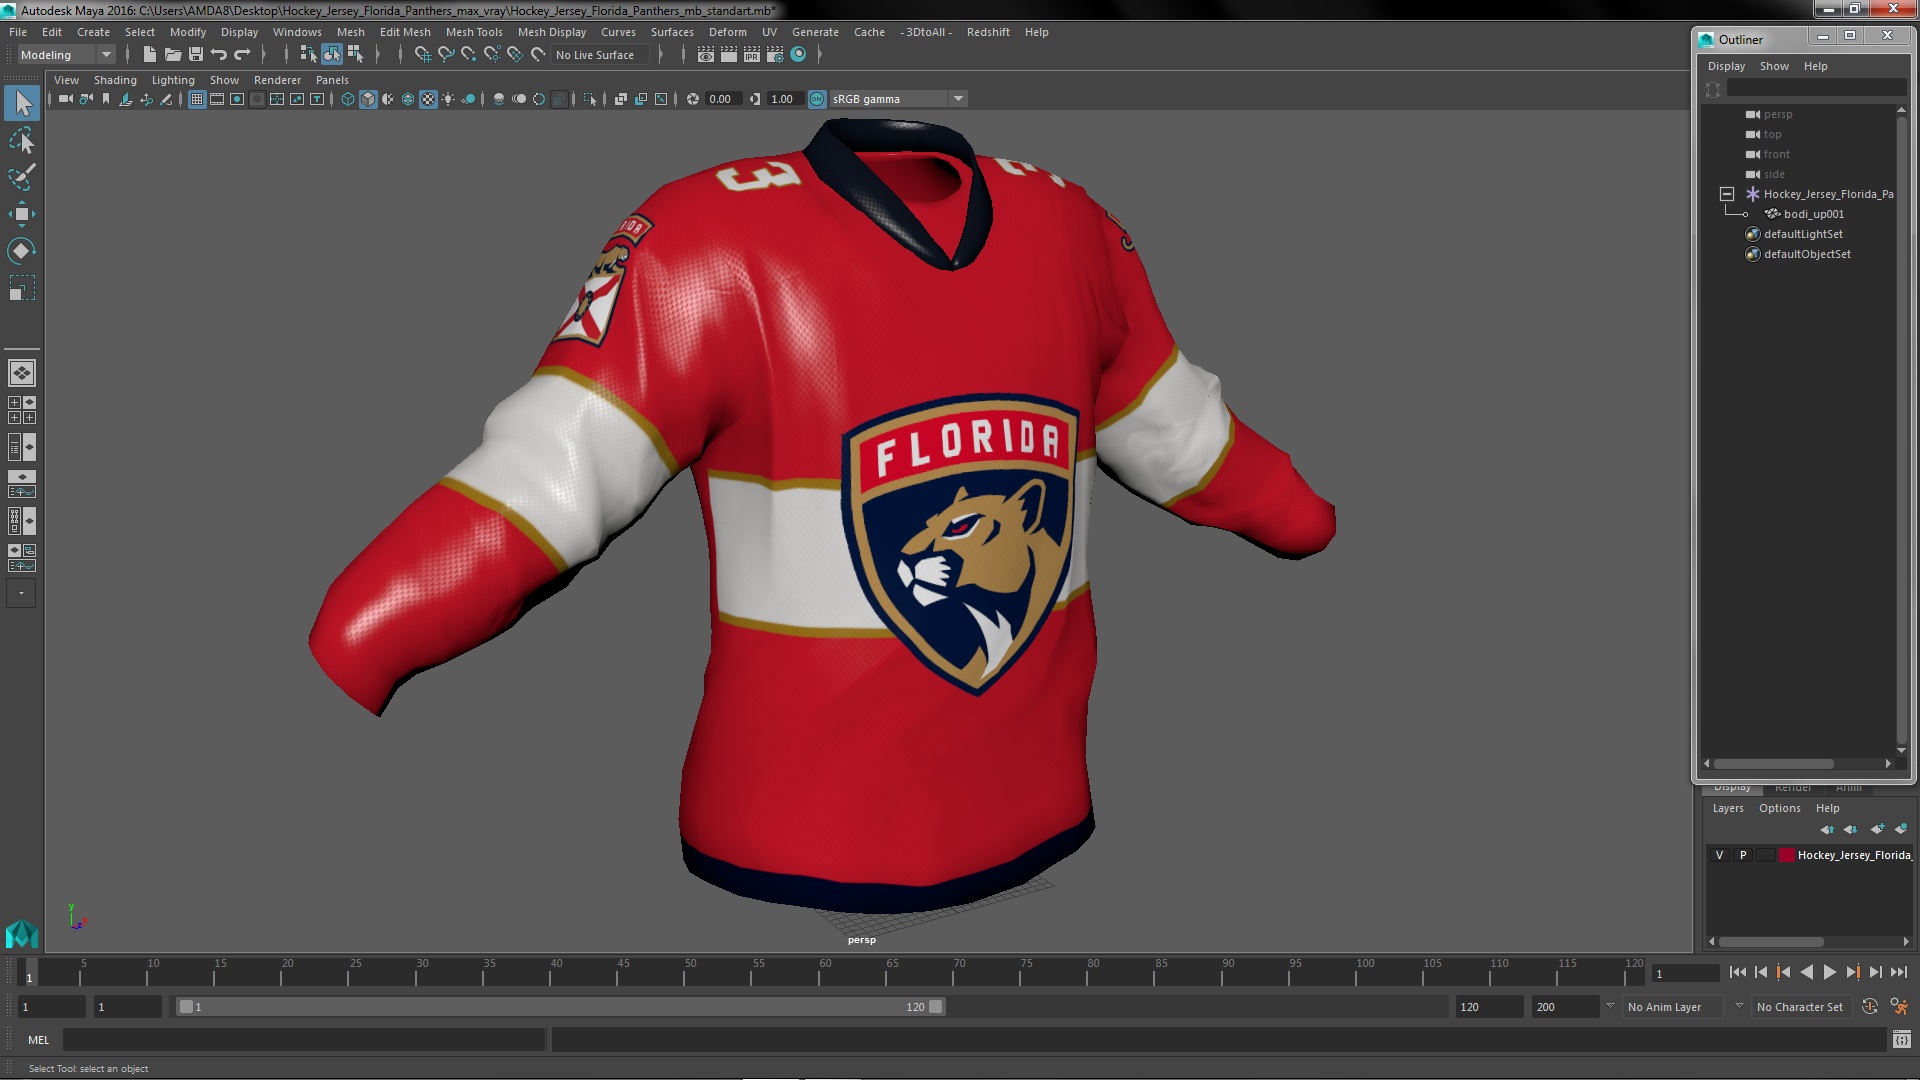Image resolution: width=1920 pixels, height=1080 pixels.
Task: Enable snap to curves icon
Action: [446, 55]
